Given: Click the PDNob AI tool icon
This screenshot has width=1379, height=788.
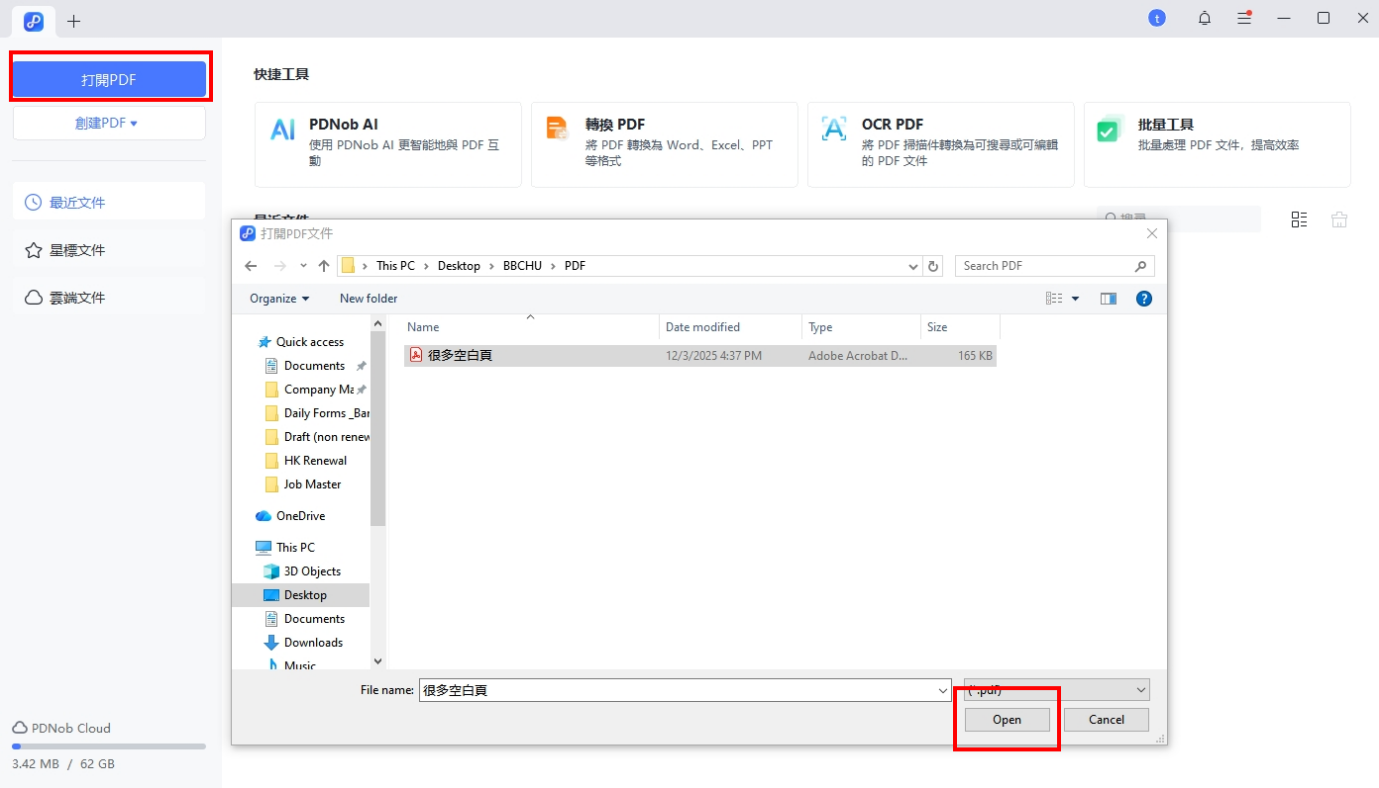Looking at the screenshot, I should 283,130.
